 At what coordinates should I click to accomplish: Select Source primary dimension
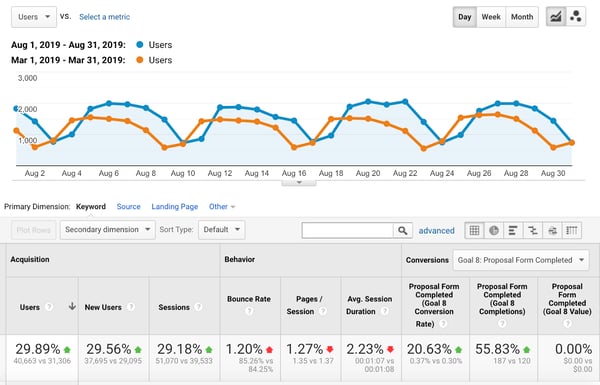[129, 207]
